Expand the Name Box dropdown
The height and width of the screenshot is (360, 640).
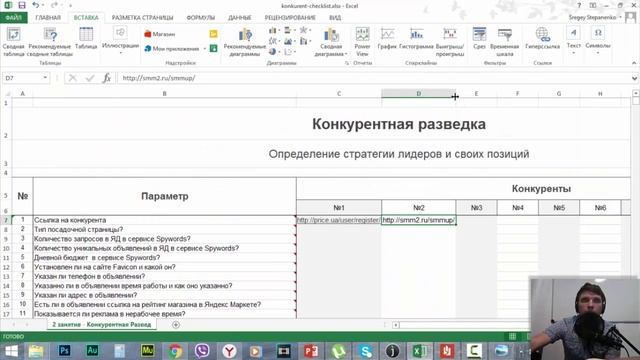pos(45,78)
